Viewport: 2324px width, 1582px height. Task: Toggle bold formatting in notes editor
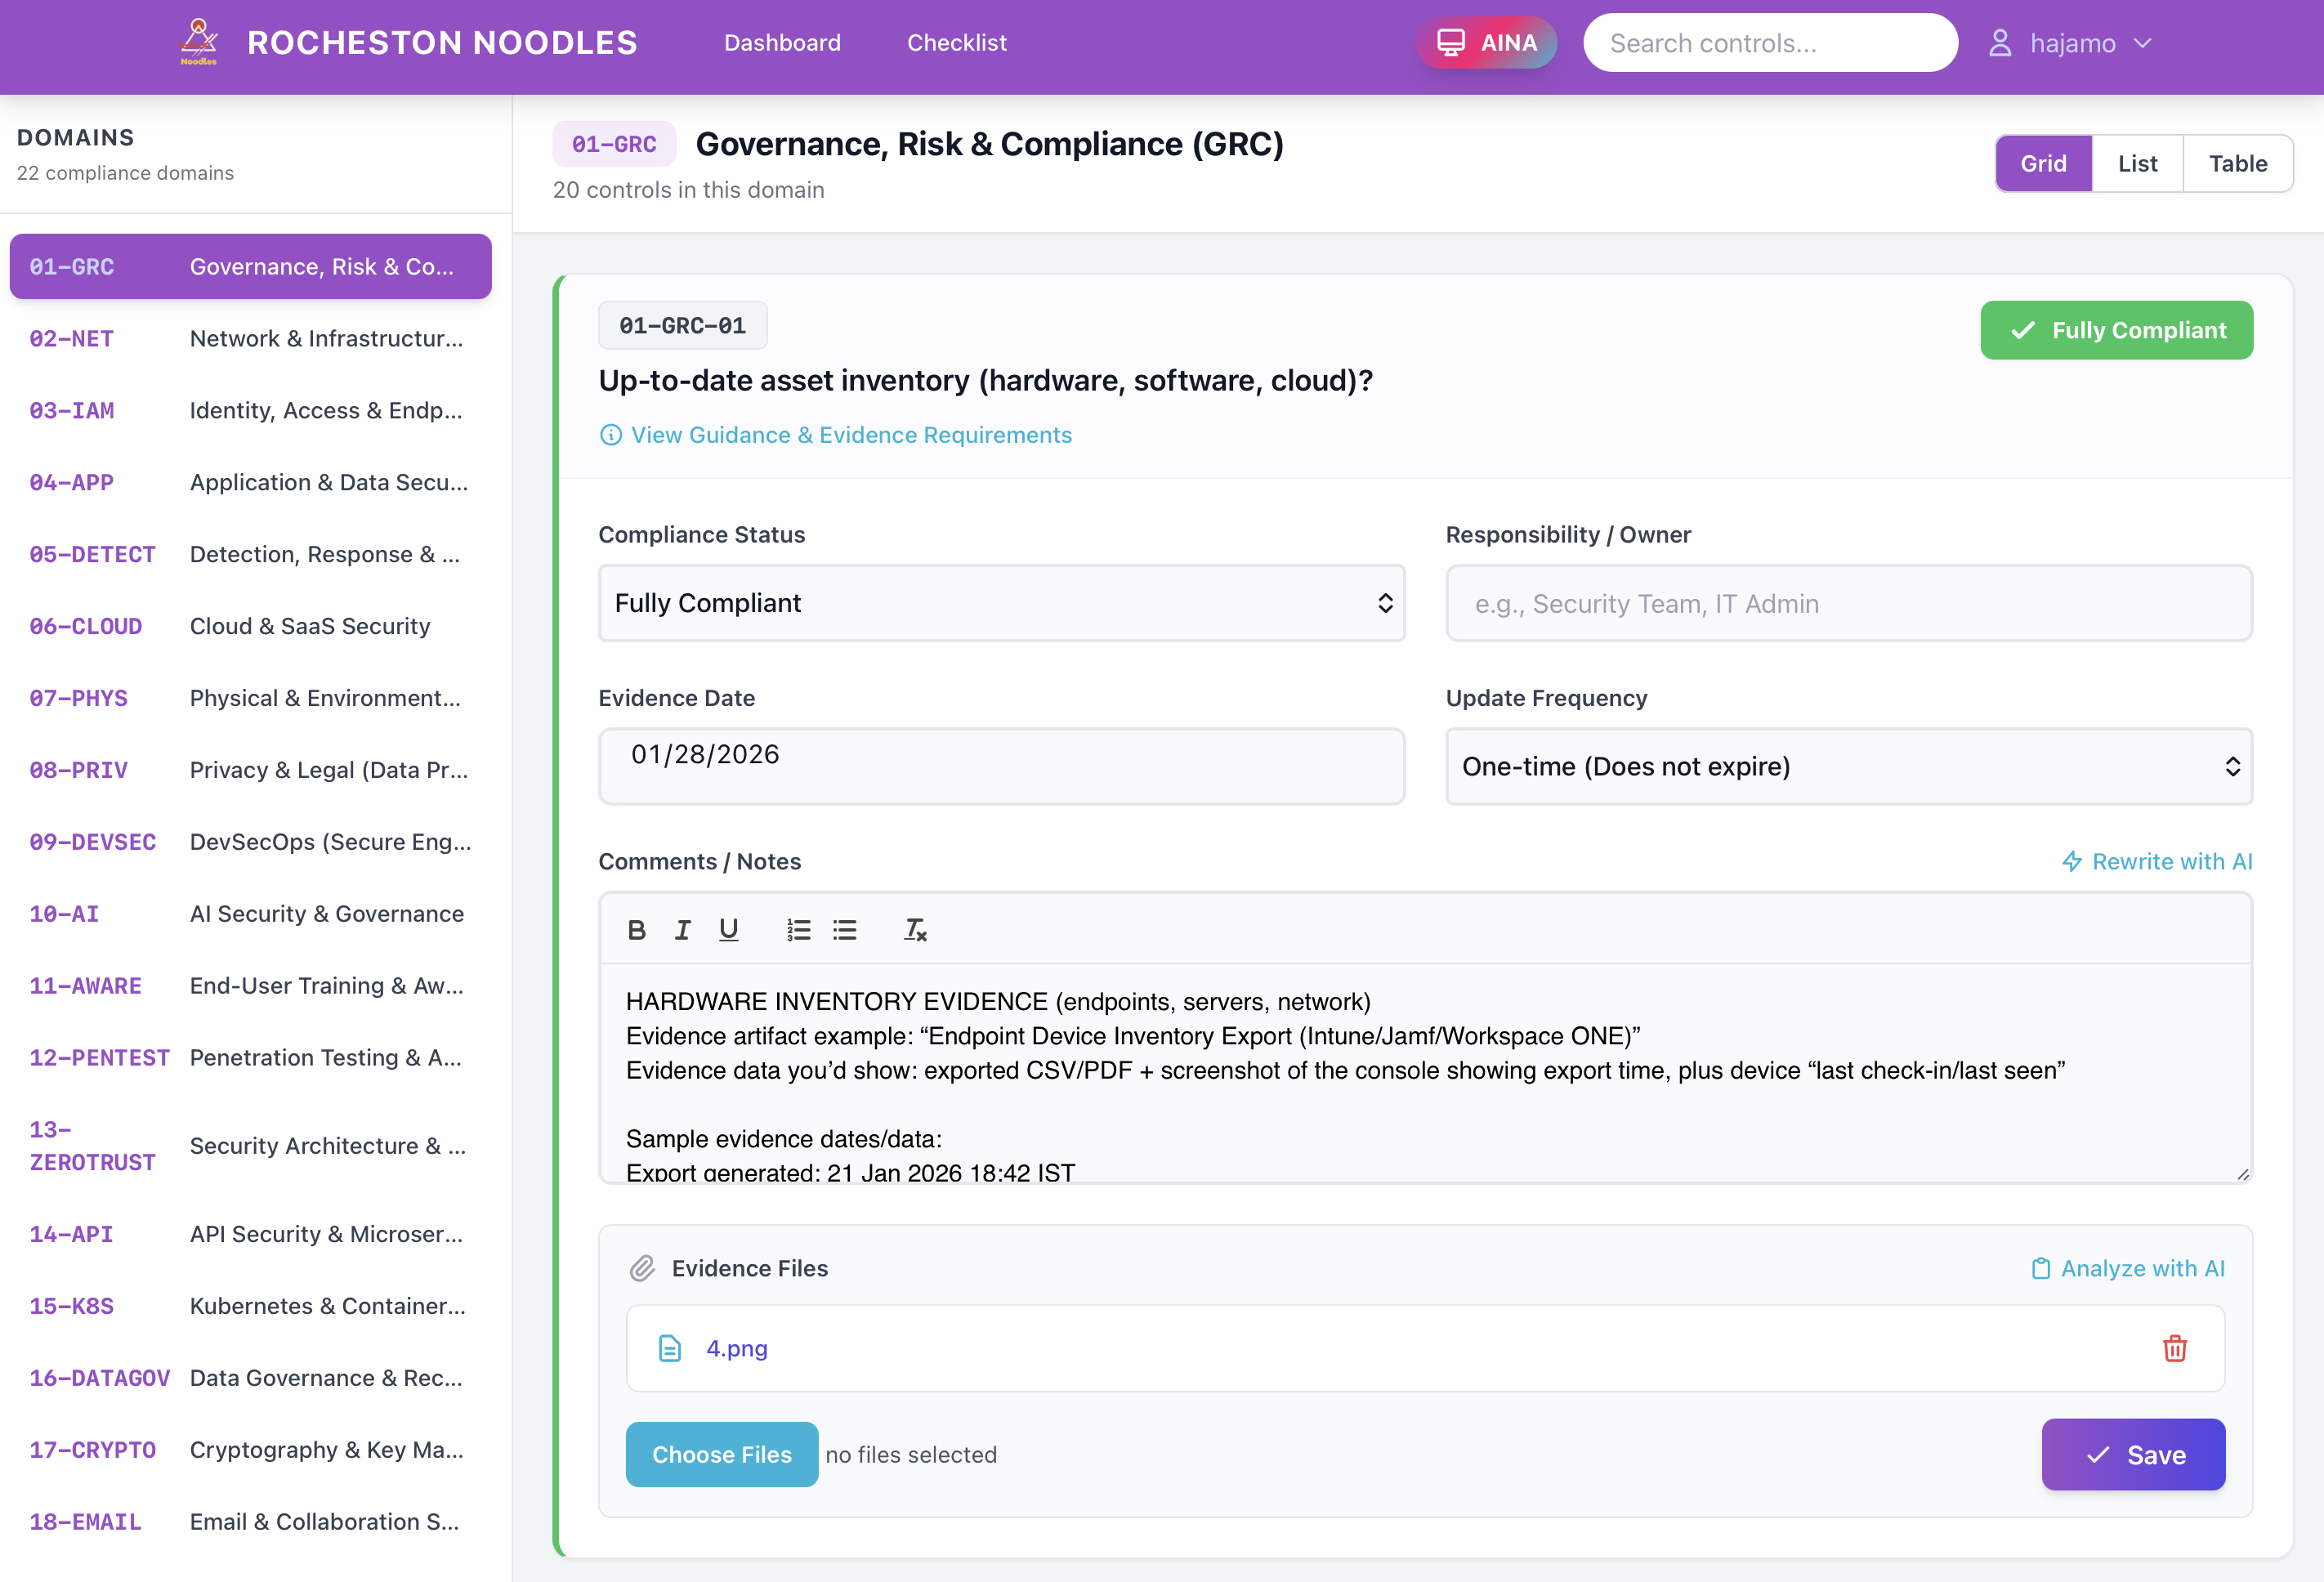pyautogui.click(x=636, y=930)
